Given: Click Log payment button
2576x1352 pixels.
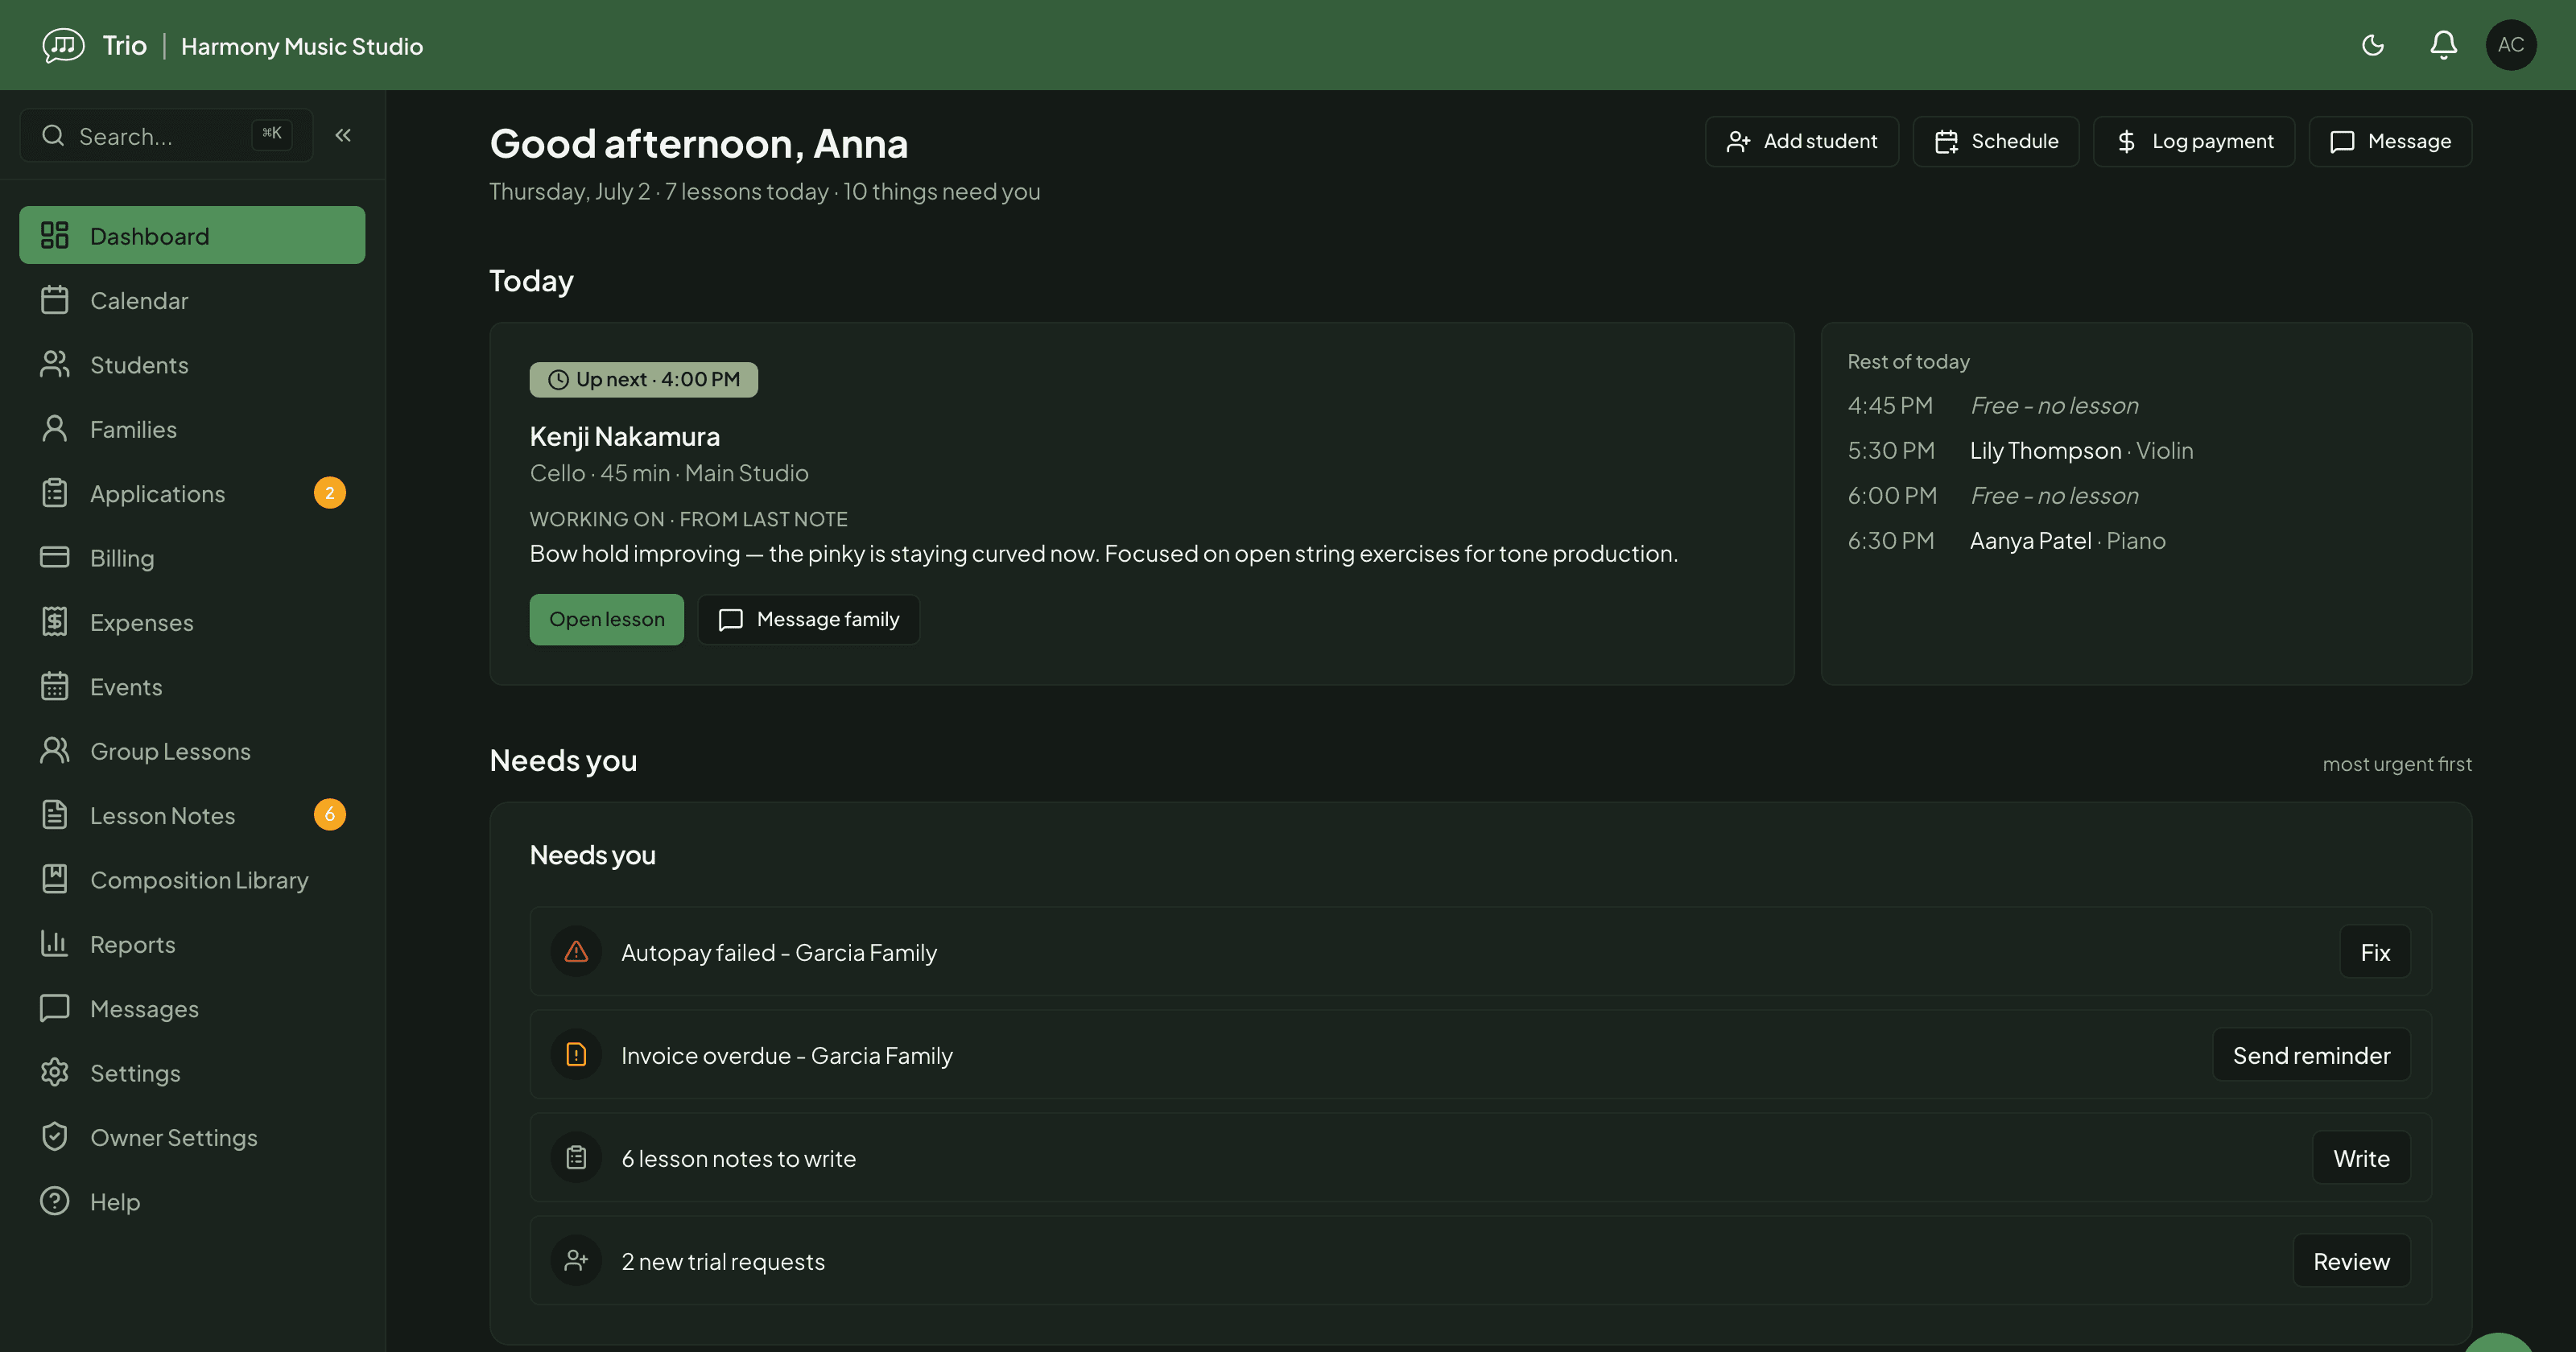Looking at the screenshot, I should [2193, 141].
